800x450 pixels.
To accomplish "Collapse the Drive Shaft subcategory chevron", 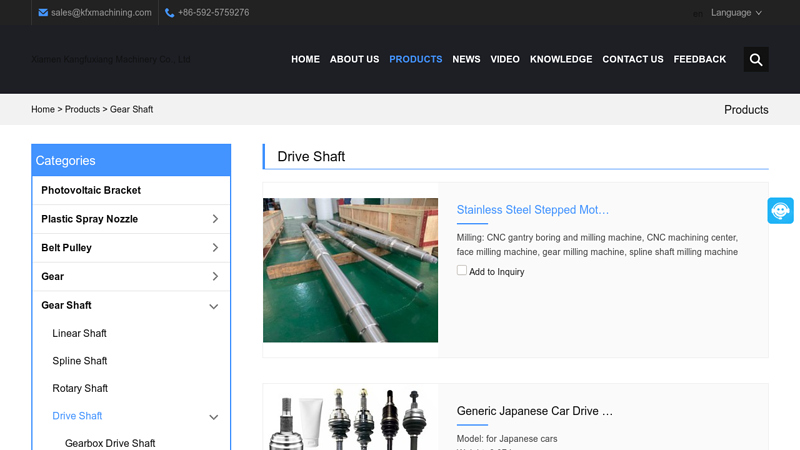I will [214, 417].
